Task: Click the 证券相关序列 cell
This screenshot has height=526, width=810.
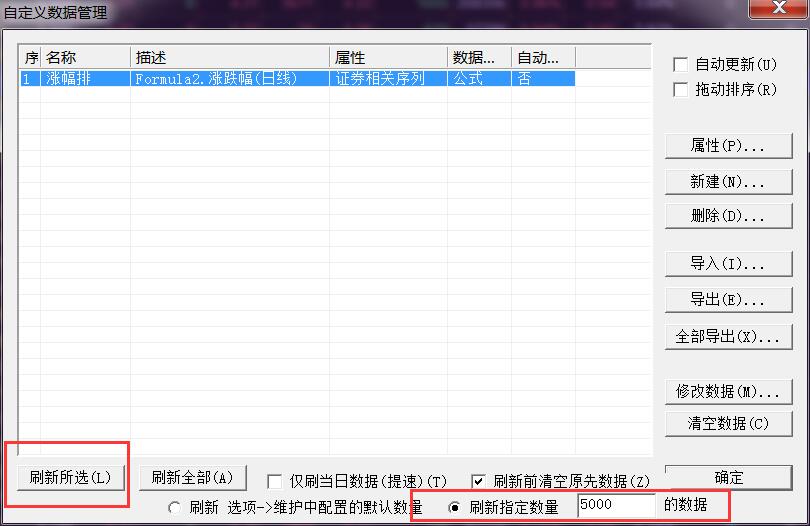Action: click(x=388, y=79)
